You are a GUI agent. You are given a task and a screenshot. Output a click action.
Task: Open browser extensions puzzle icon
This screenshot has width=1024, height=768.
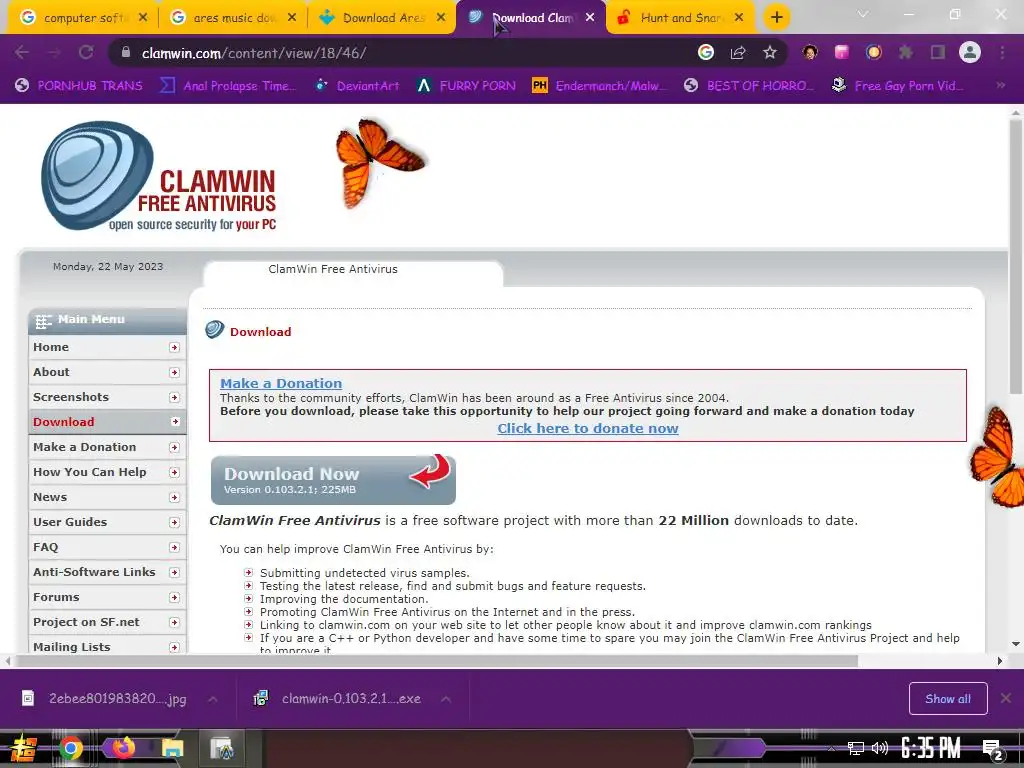[906, 52]
